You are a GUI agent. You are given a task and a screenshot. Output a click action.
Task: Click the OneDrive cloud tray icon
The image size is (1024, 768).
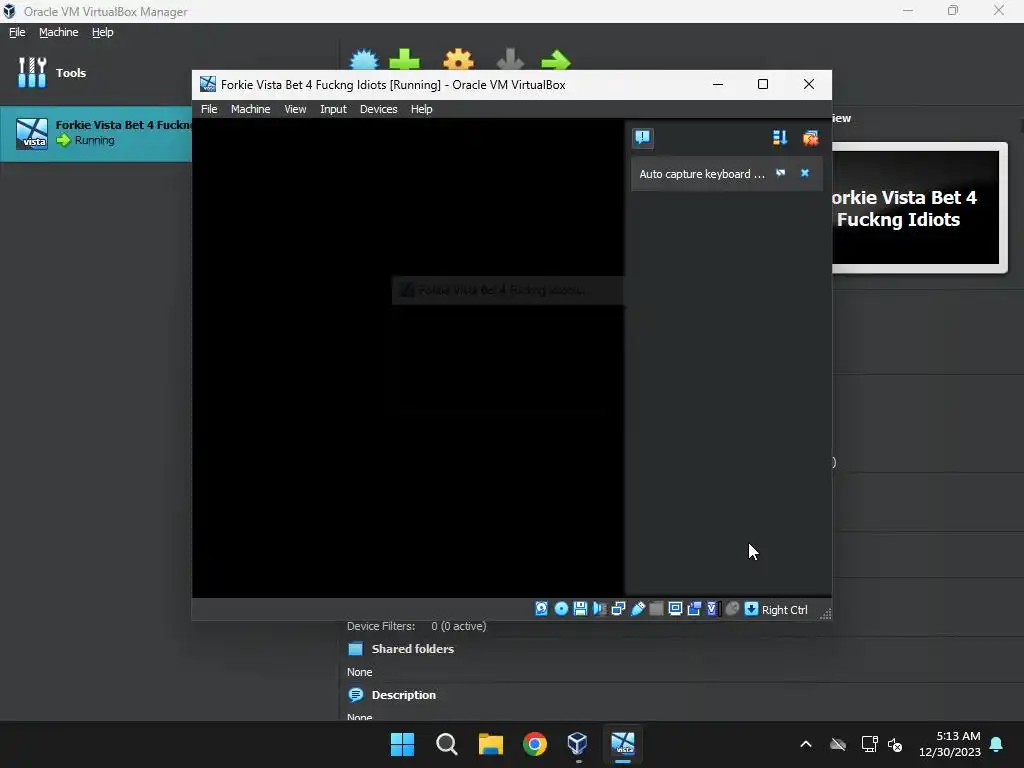[x=838, y=744]
